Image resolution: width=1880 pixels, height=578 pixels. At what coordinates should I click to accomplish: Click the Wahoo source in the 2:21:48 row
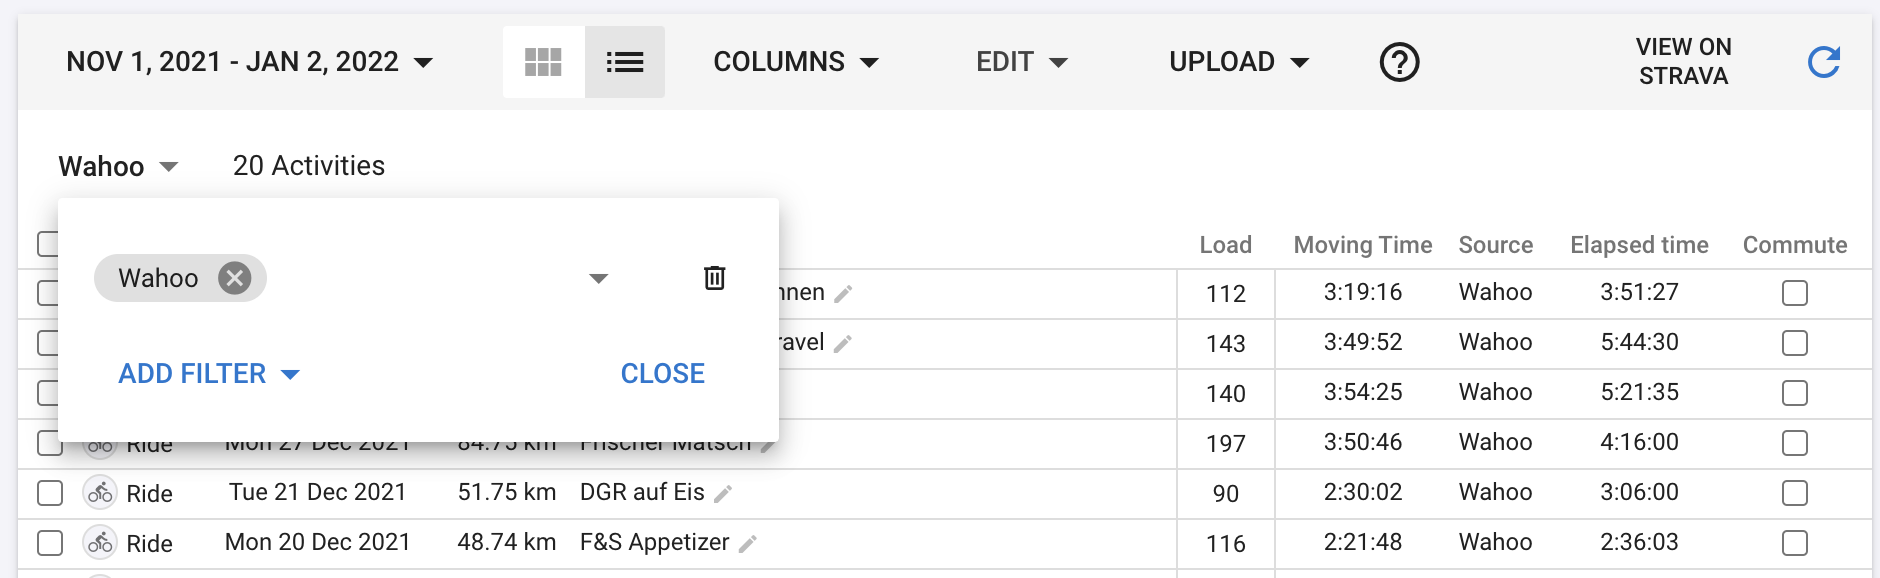(1496, 542)
